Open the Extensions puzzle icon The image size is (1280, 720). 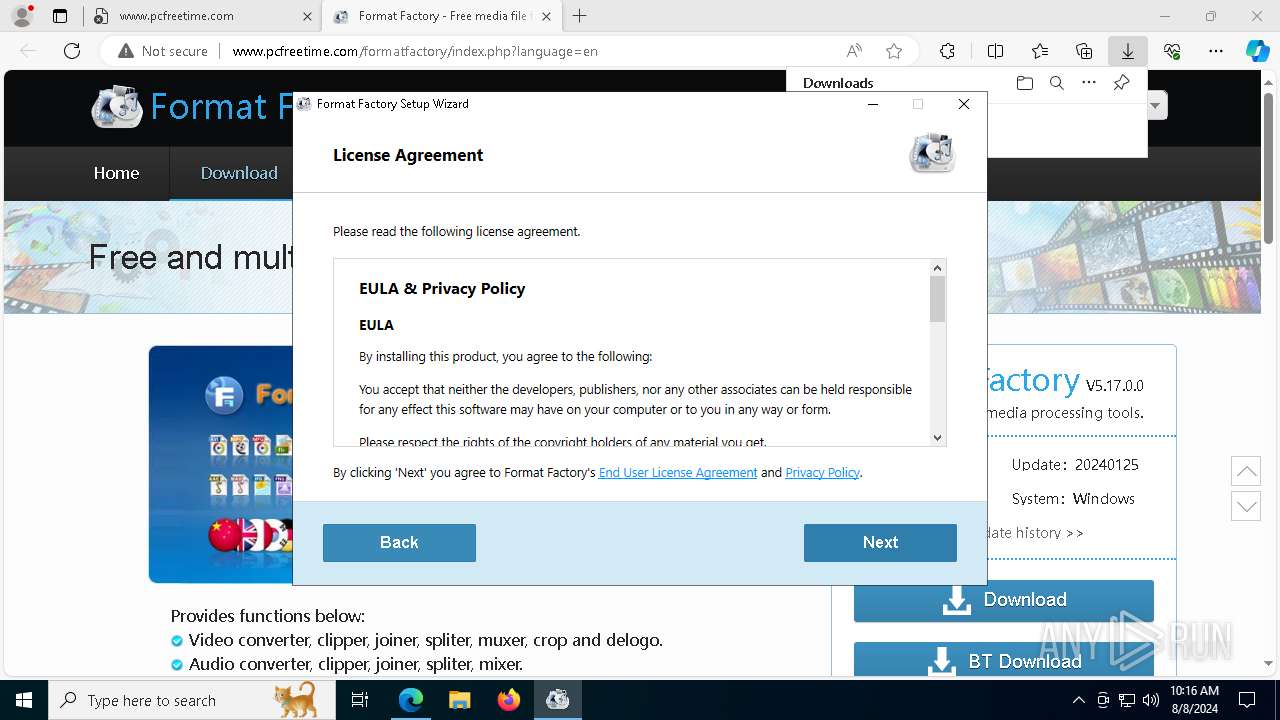(947, 51)
